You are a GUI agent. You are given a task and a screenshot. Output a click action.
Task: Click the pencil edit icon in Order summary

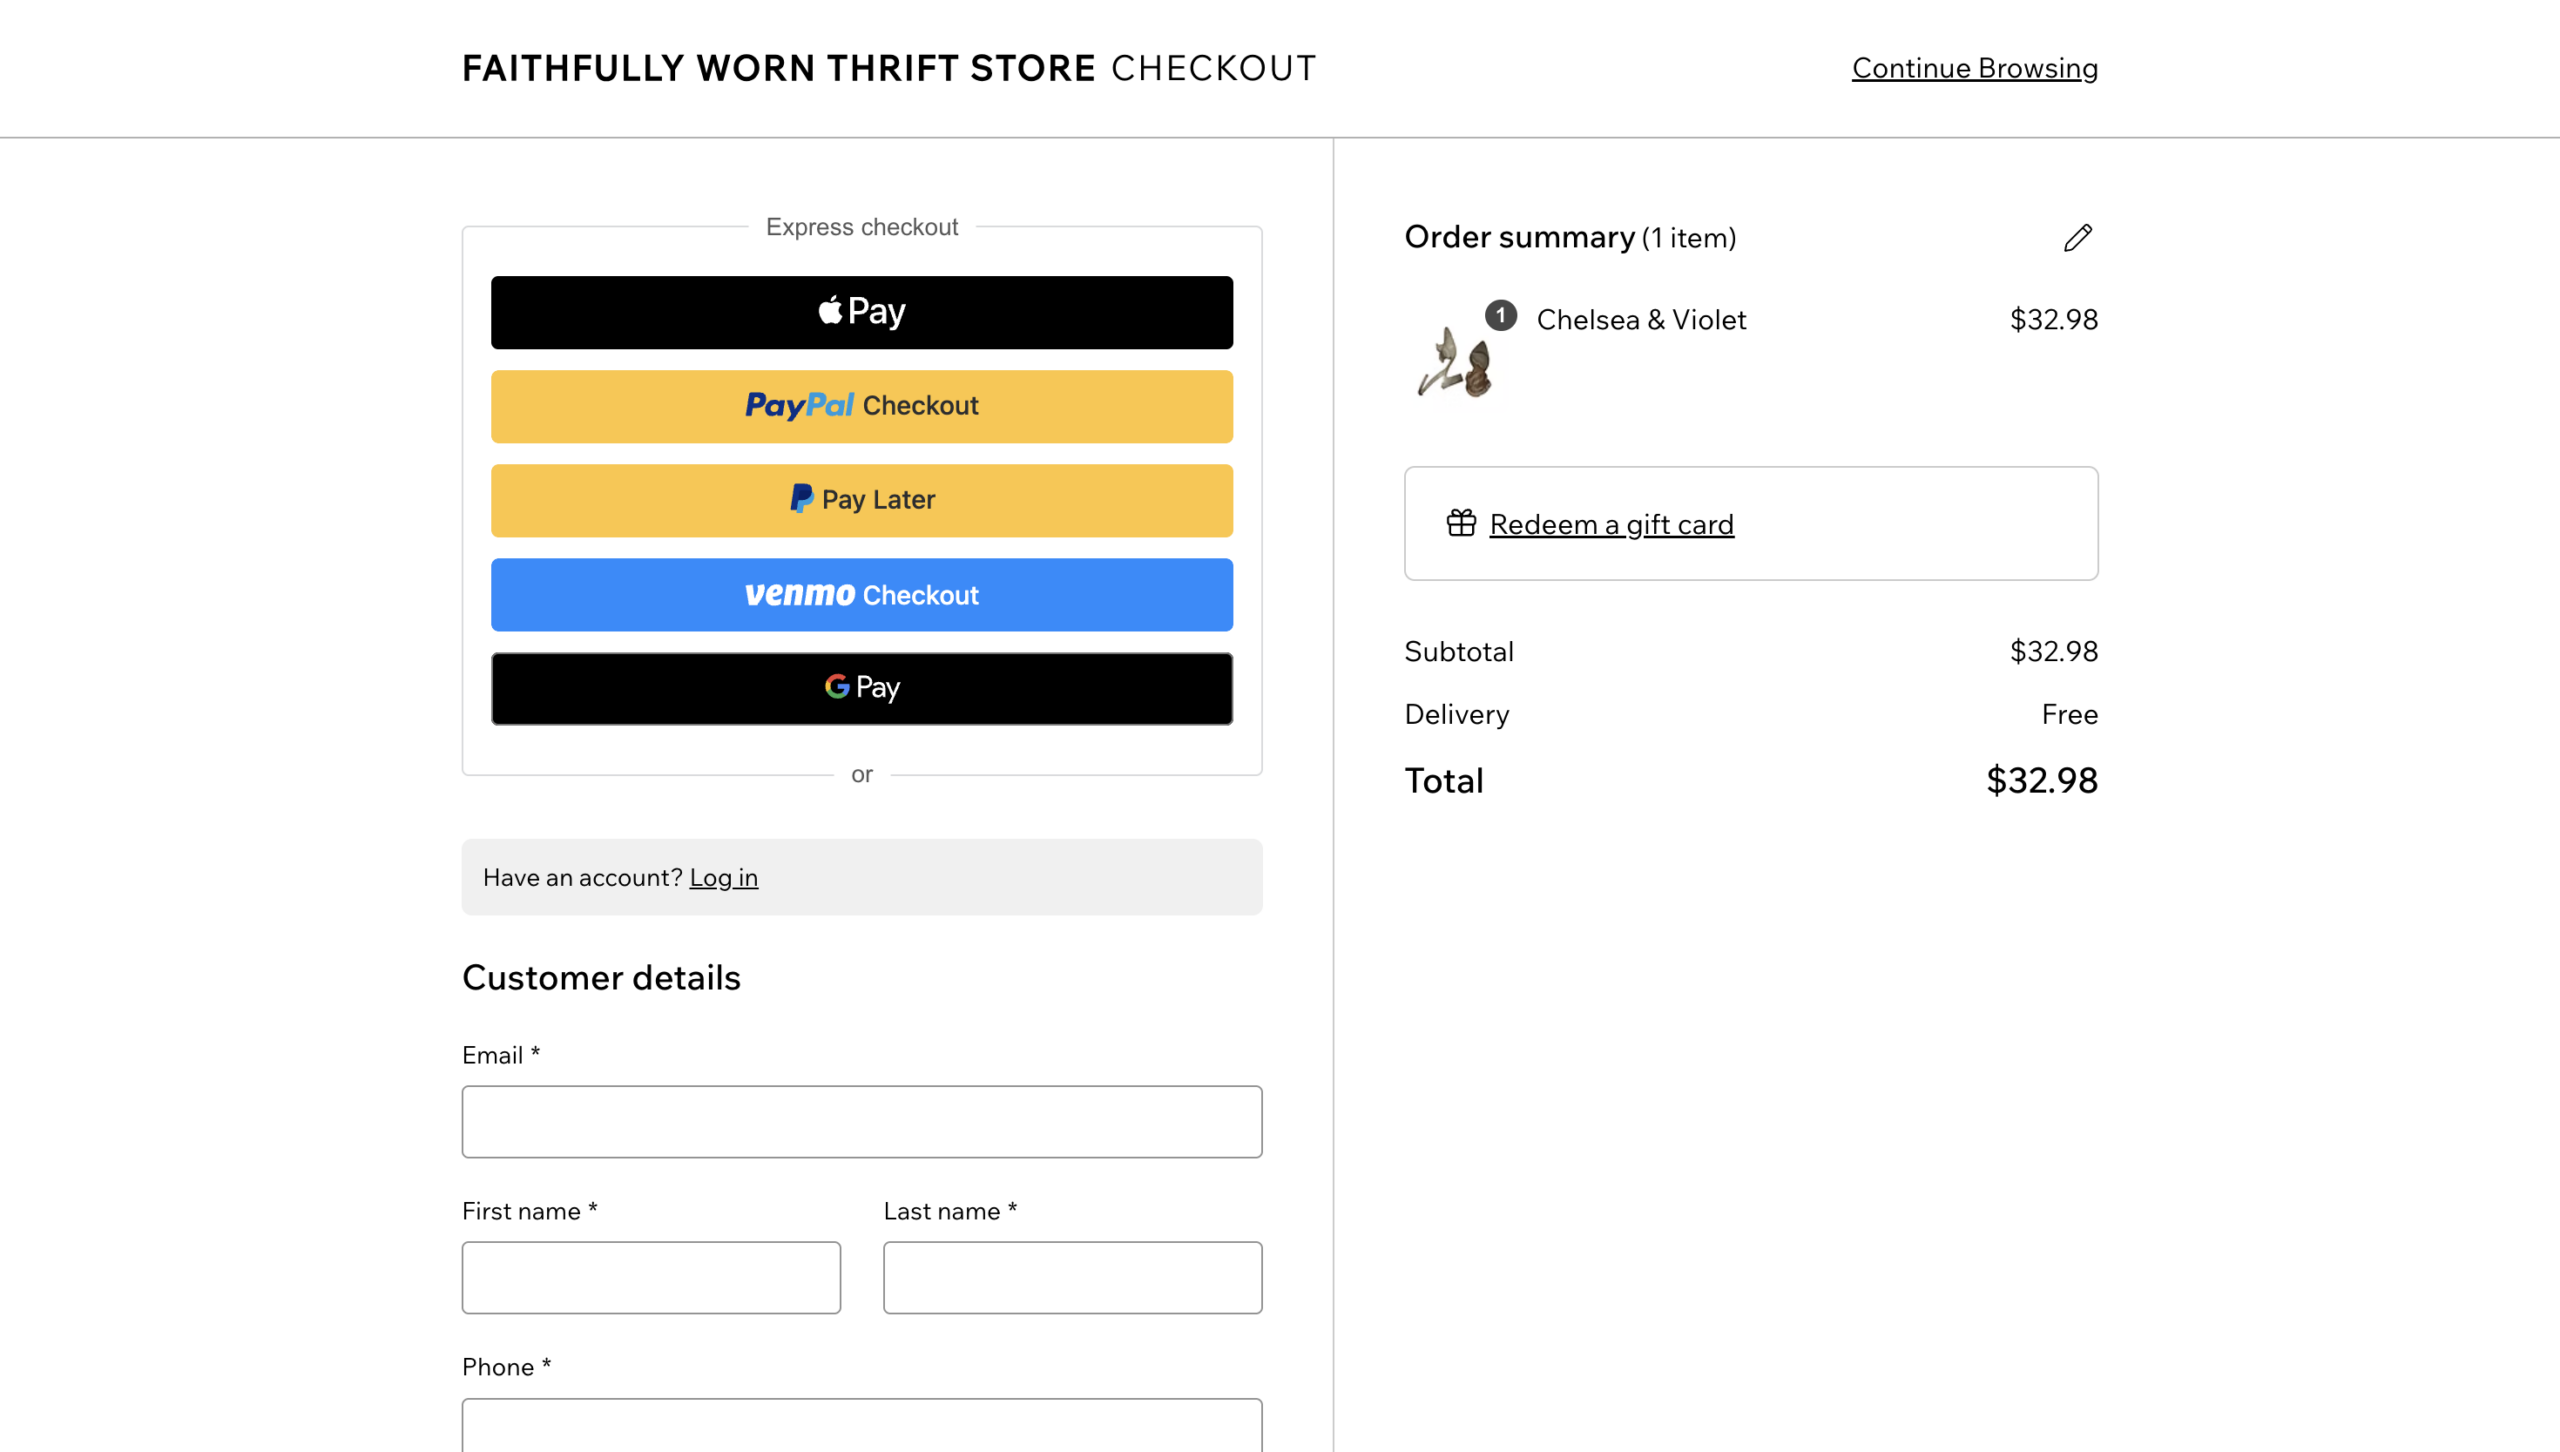(2077, 238)
